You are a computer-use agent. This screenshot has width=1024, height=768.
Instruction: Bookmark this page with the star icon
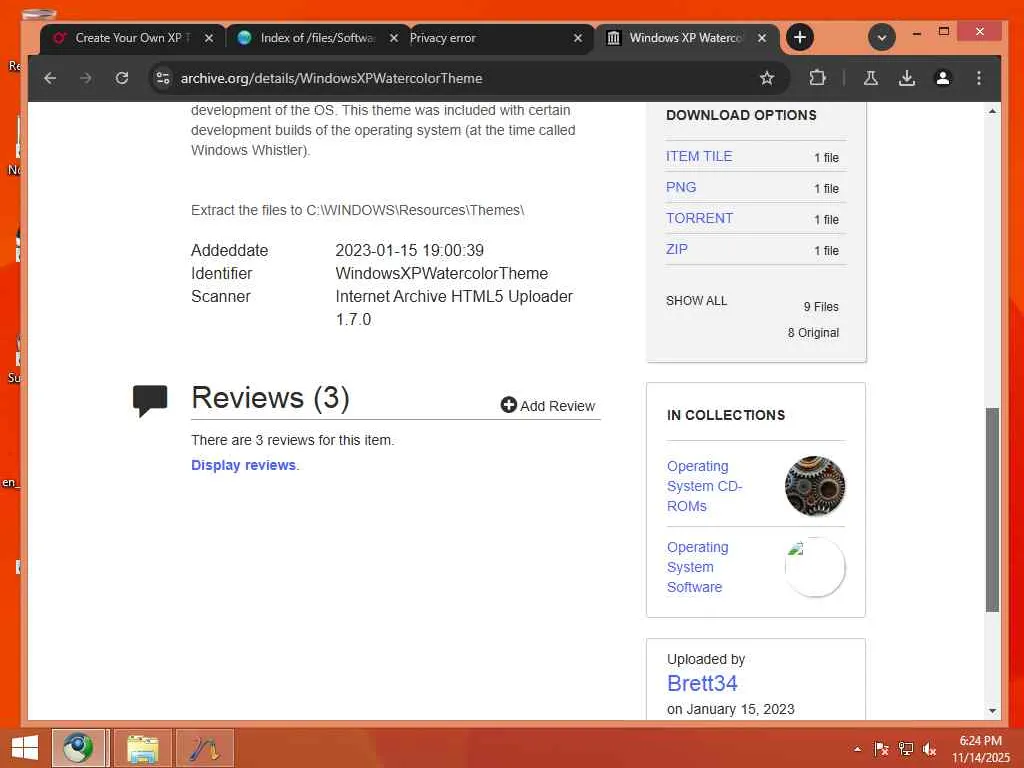[767, 78]
